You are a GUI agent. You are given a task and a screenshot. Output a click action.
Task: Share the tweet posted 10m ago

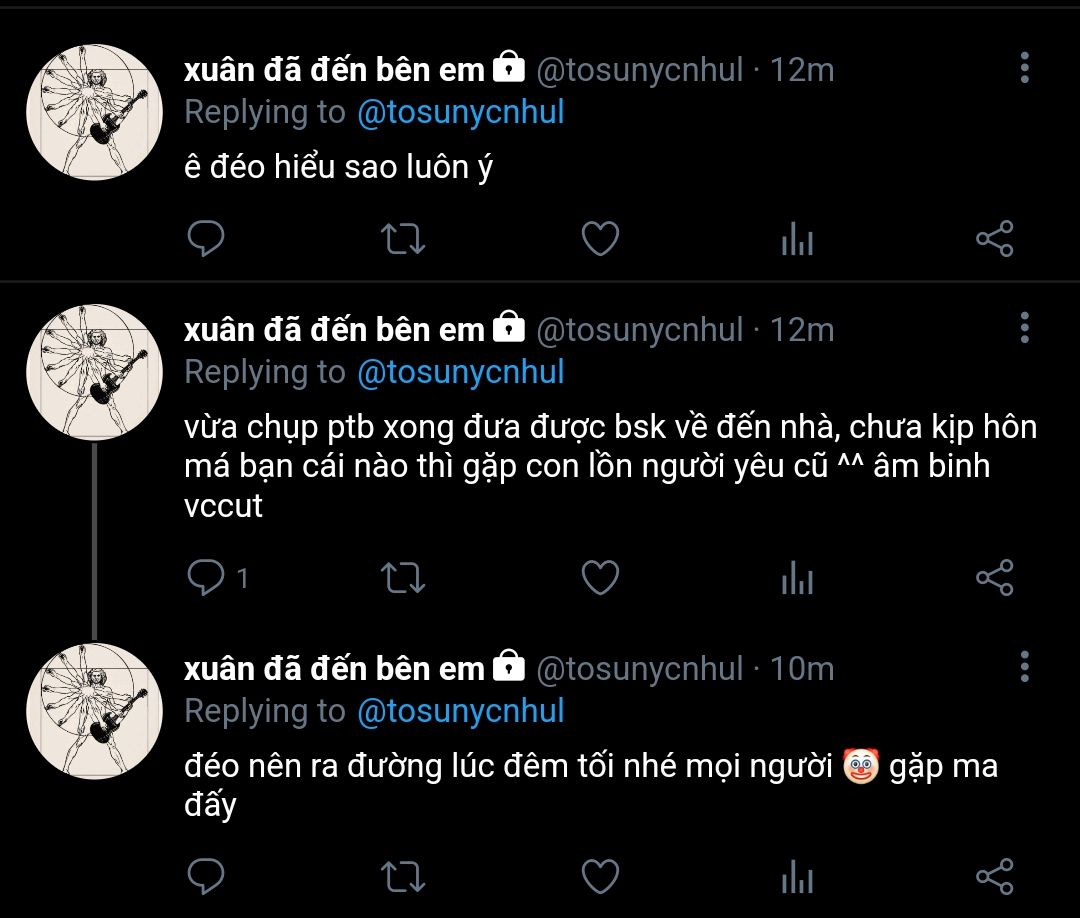[x=994, y=876]
